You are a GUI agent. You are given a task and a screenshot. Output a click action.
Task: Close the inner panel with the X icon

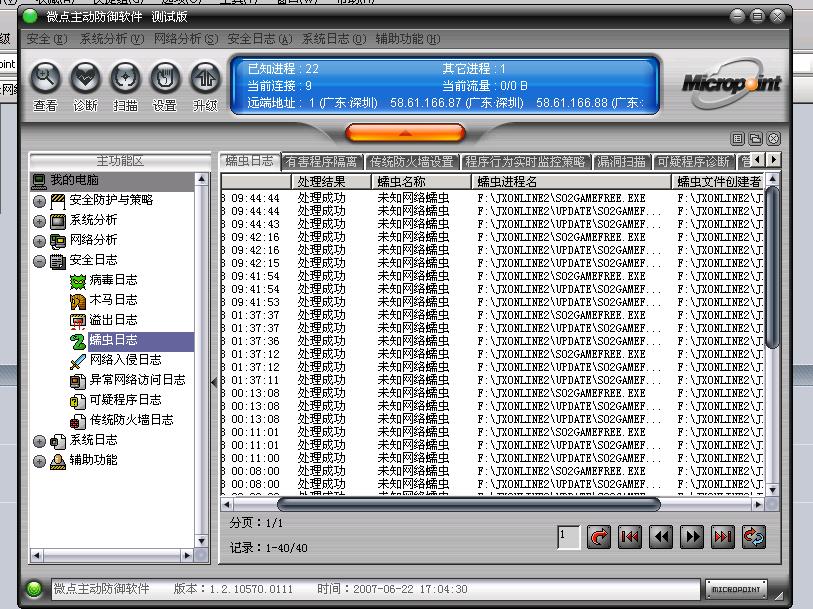click(x=774, y=138)
